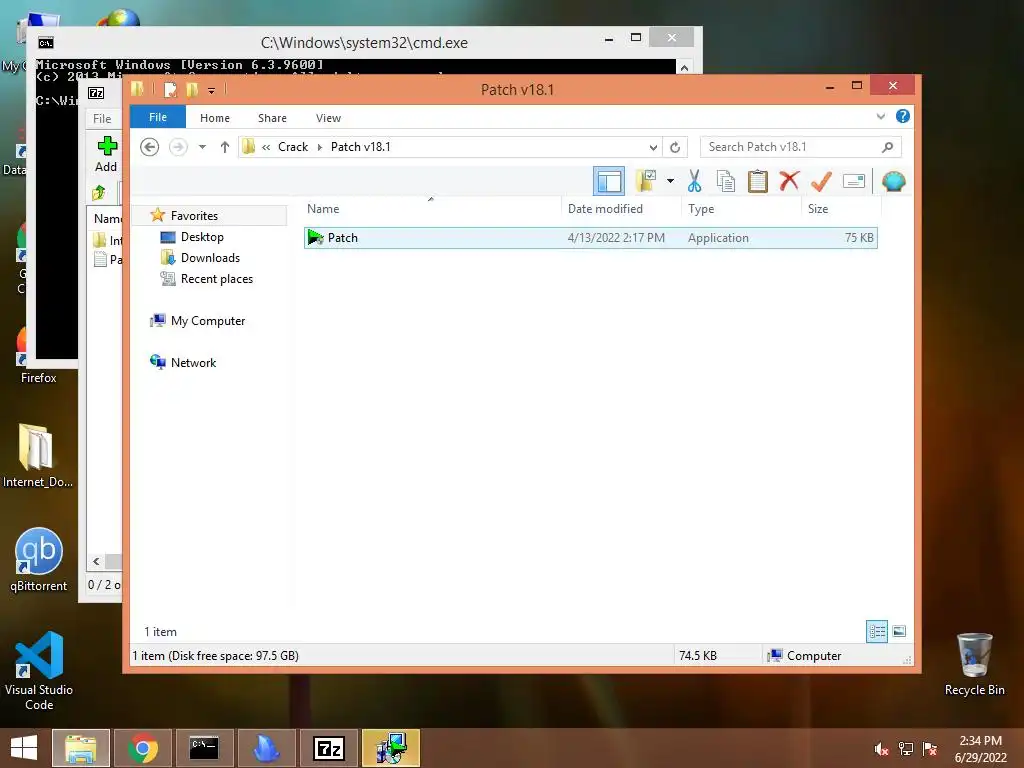1024x768 pixels.
Task: Open File Explorer from the taskbar
Action: 81,748
